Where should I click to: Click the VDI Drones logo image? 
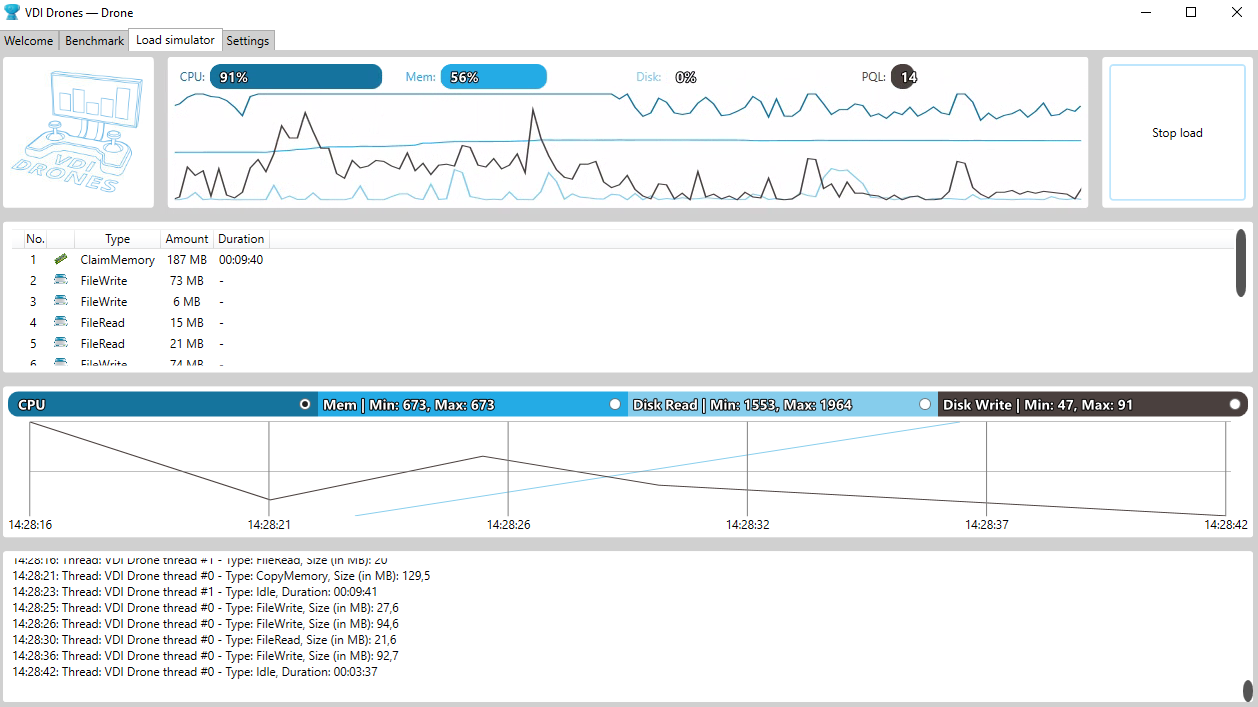[78, 132]
